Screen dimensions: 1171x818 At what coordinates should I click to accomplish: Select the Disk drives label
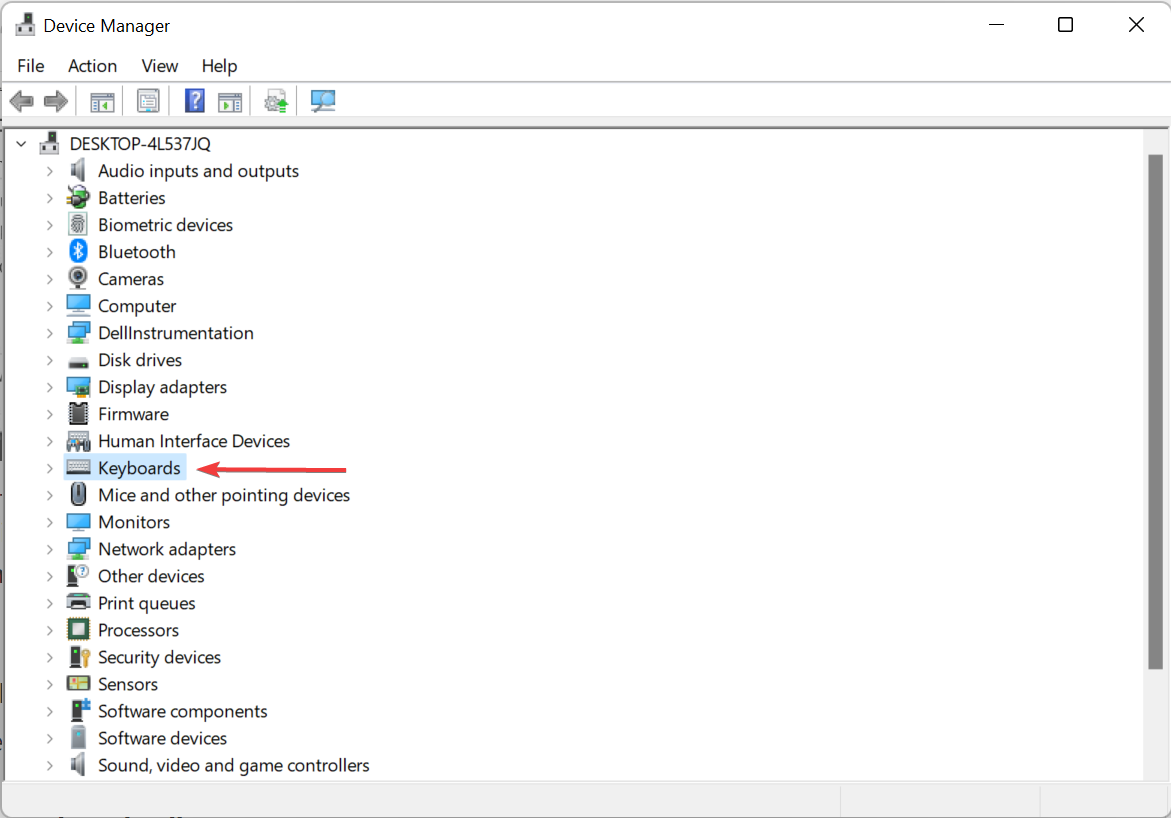pyautogui.click(x=140, y=360)
